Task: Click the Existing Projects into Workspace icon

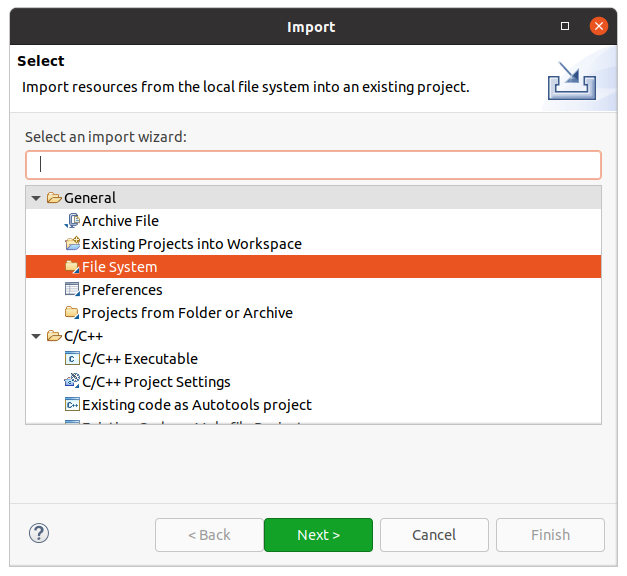Action: 72,244
